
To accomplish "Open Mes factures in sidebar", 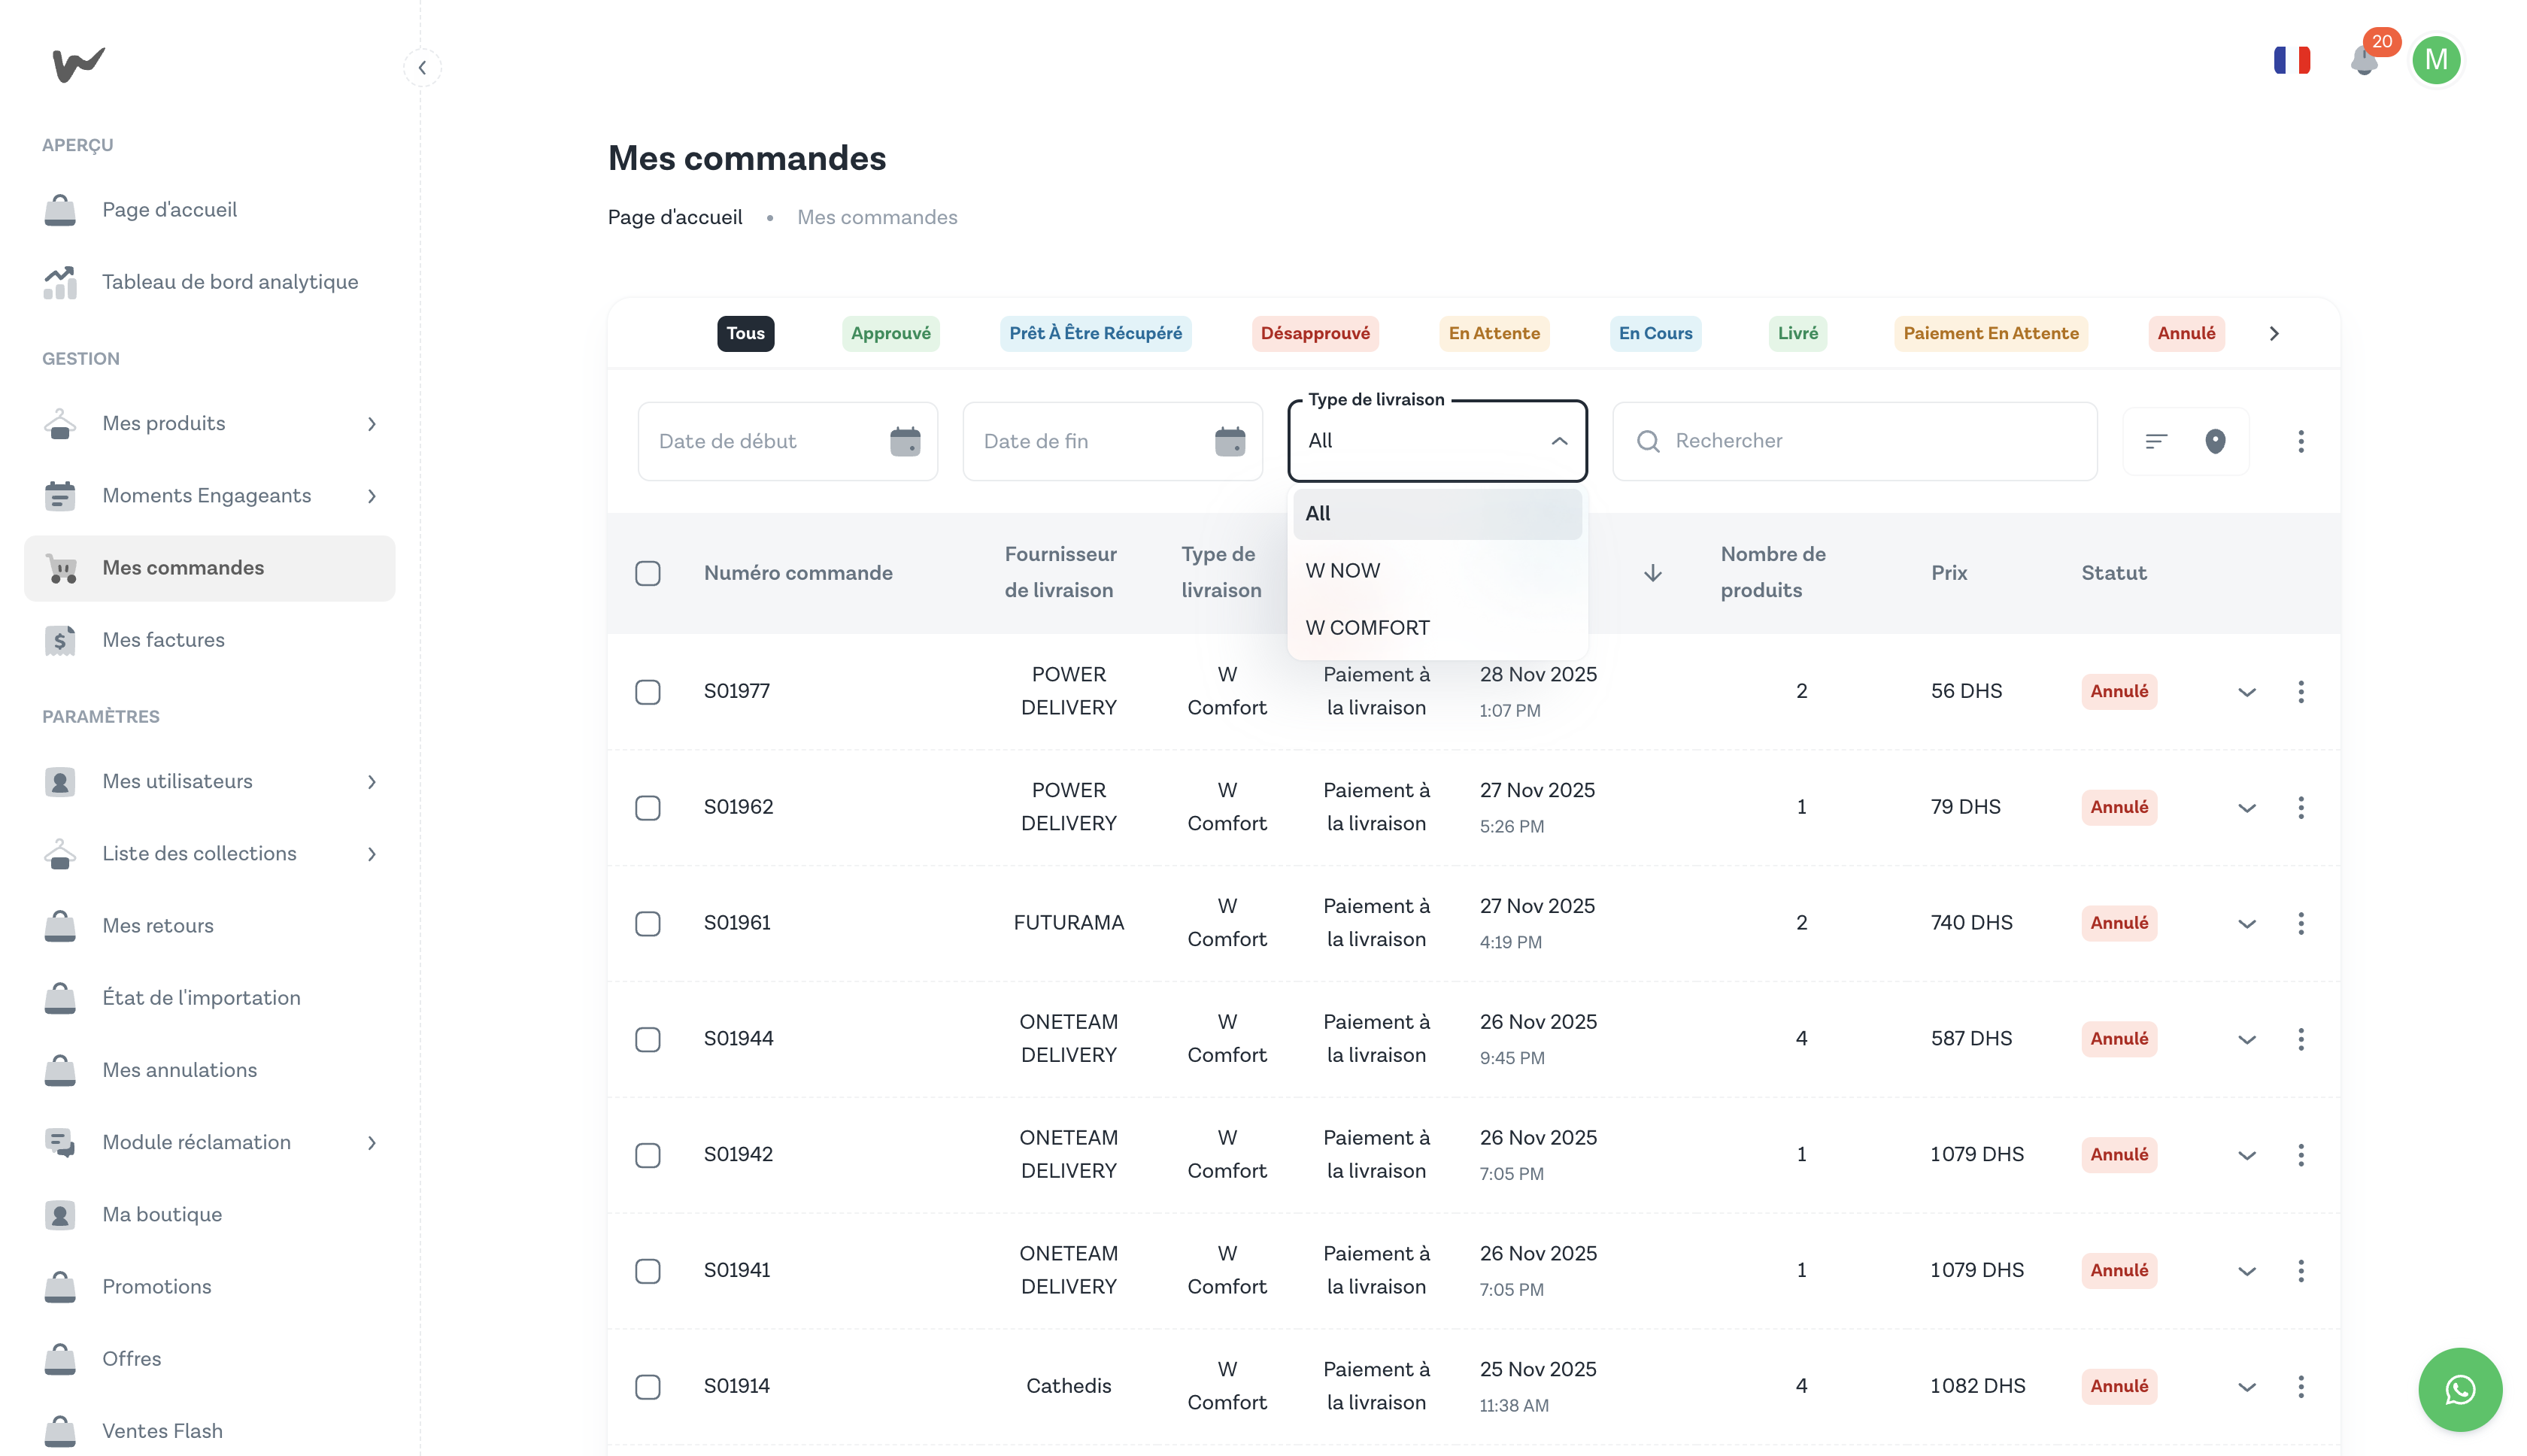I will [x=163, y=640].
